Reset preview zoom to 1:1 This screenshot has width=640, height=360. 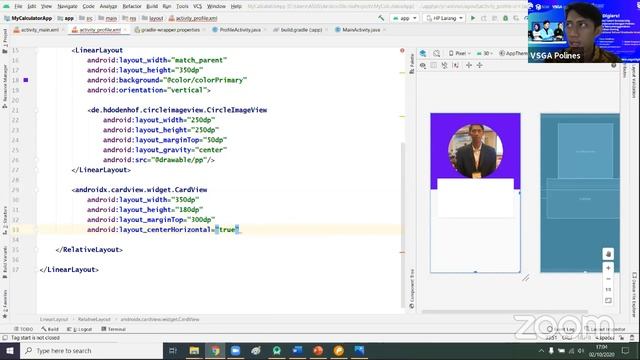click(608, 290)
